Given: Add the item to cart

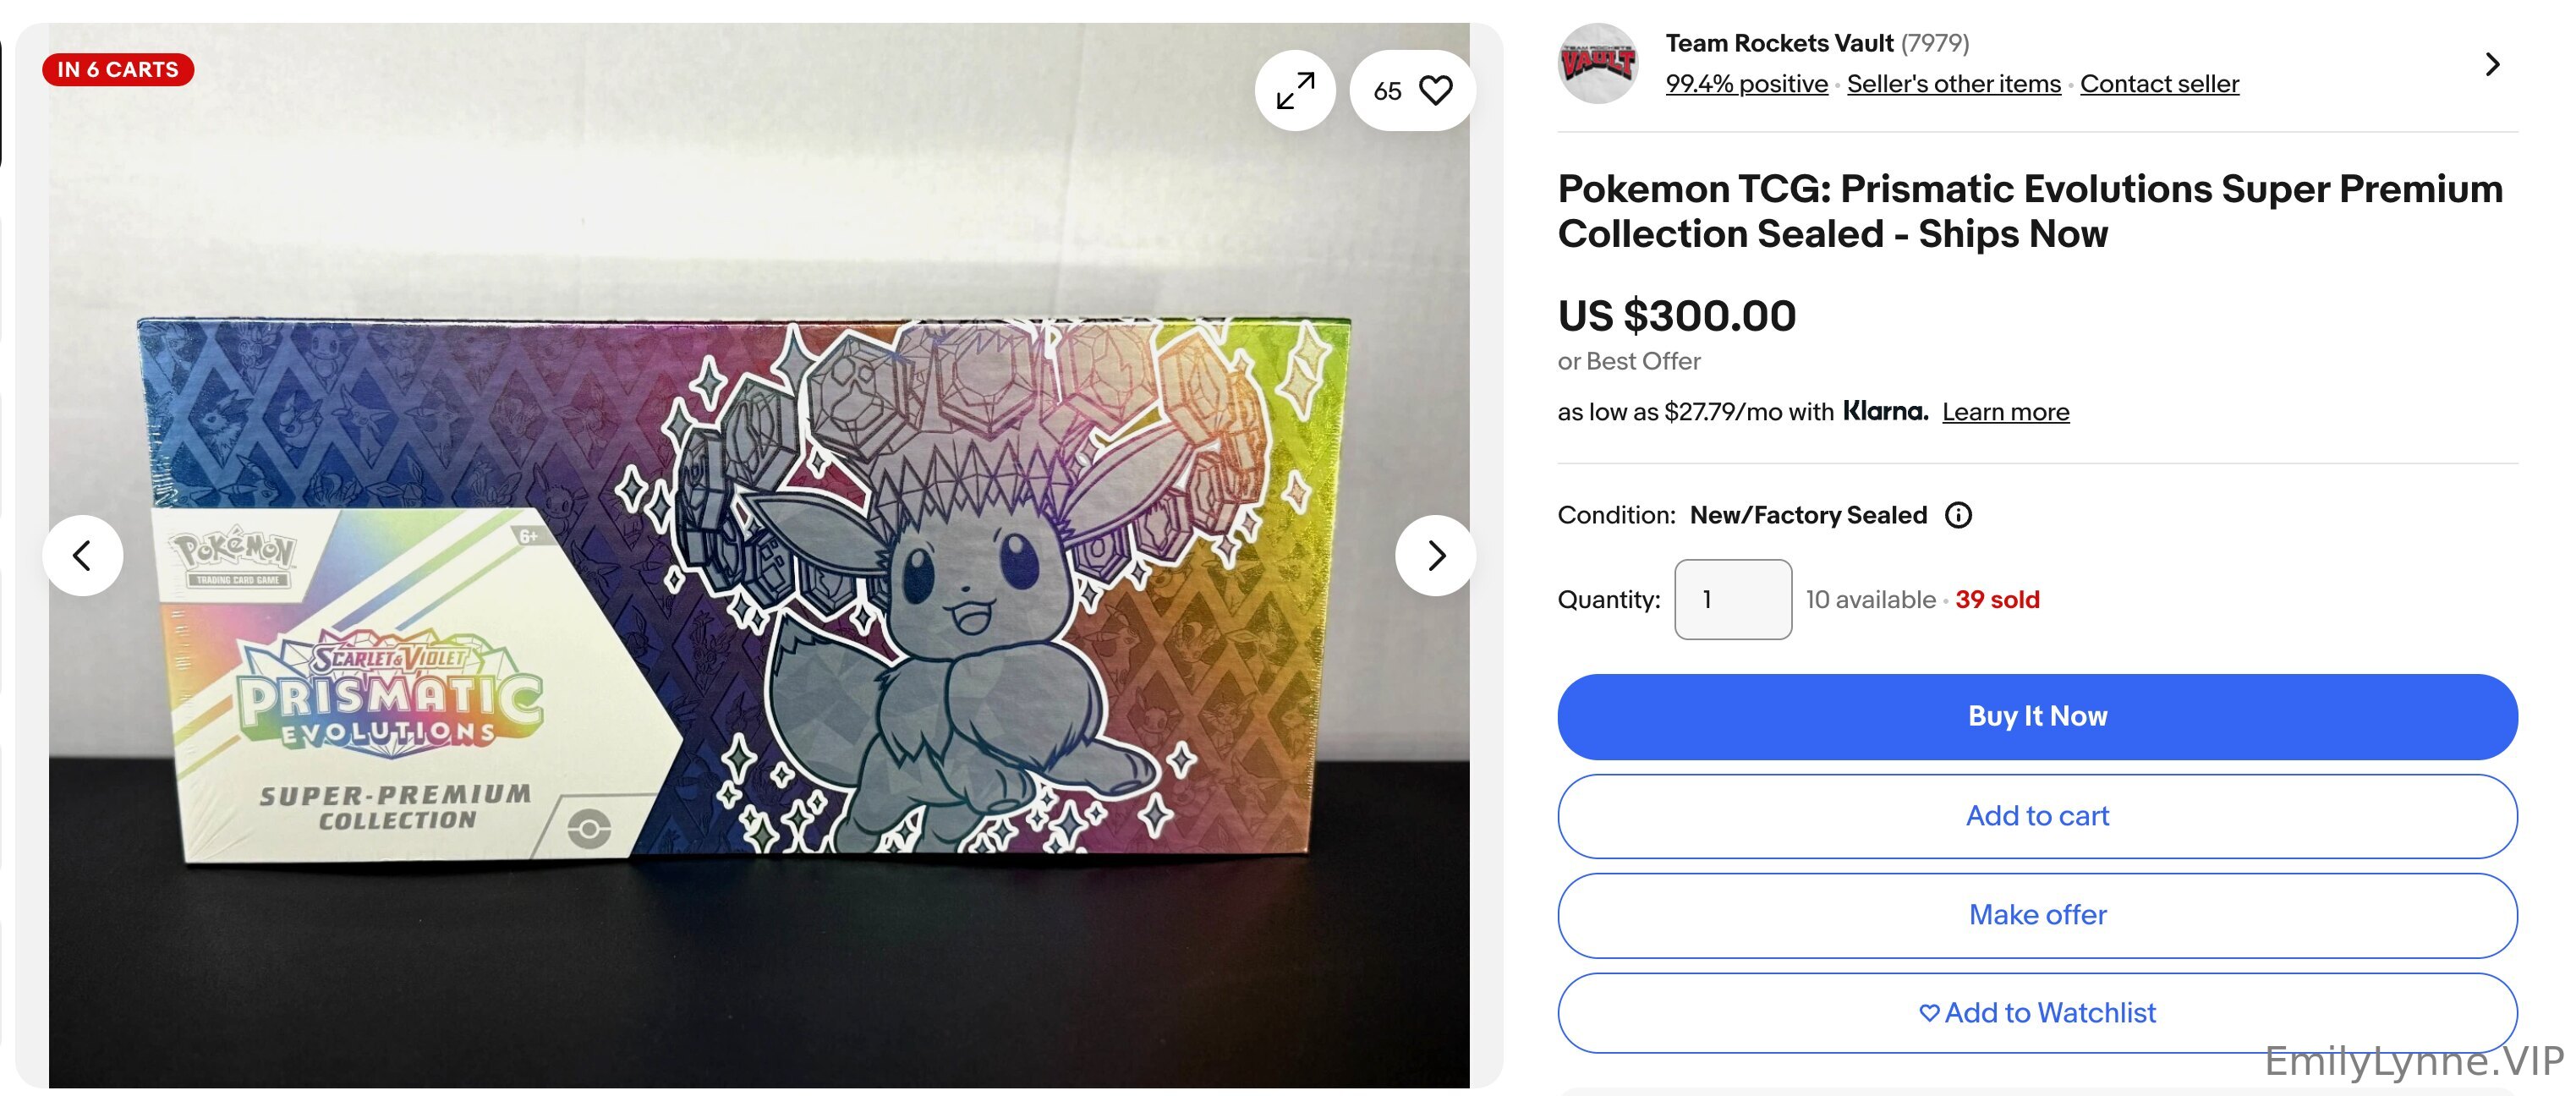Looking at the screenshot, I should coord(2037,816).
